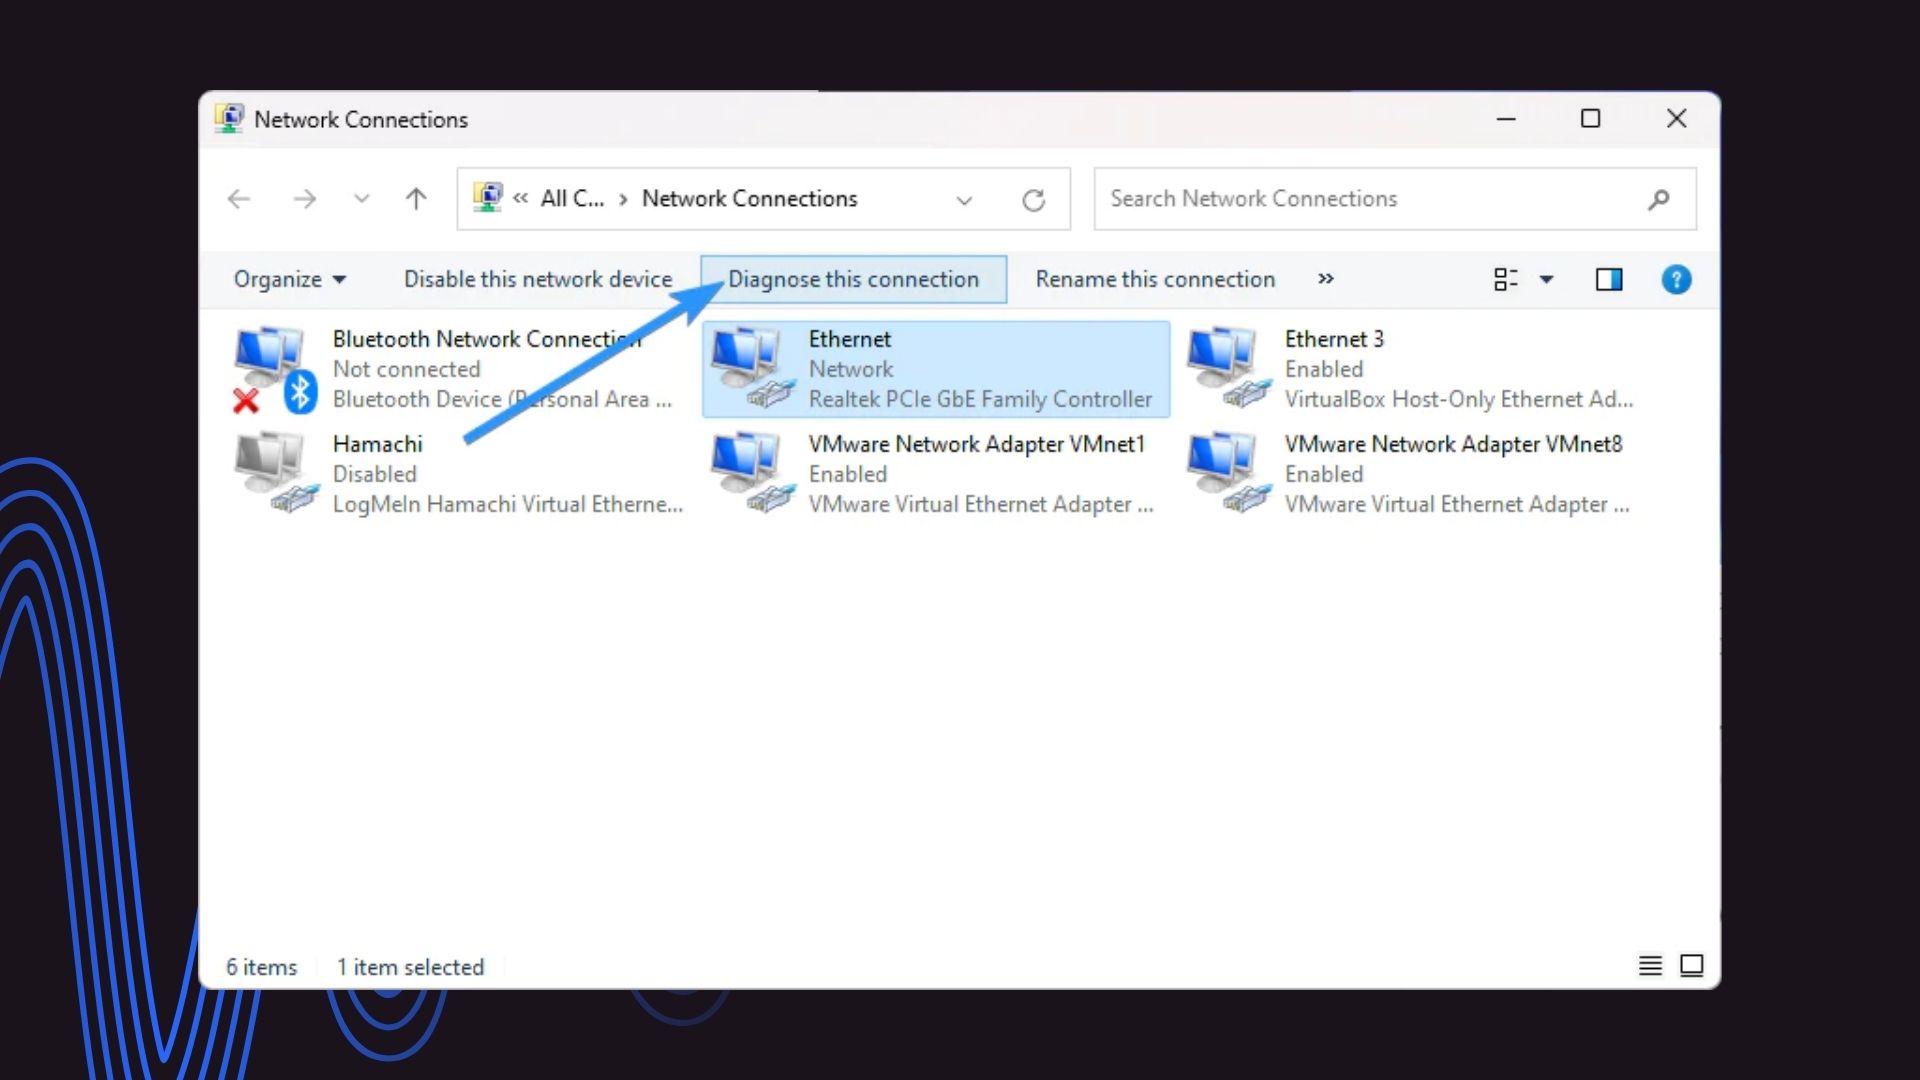1920x1080 pixels.
Task: Open recent locations chevron dropdown
Action: (x=362, y=199)
